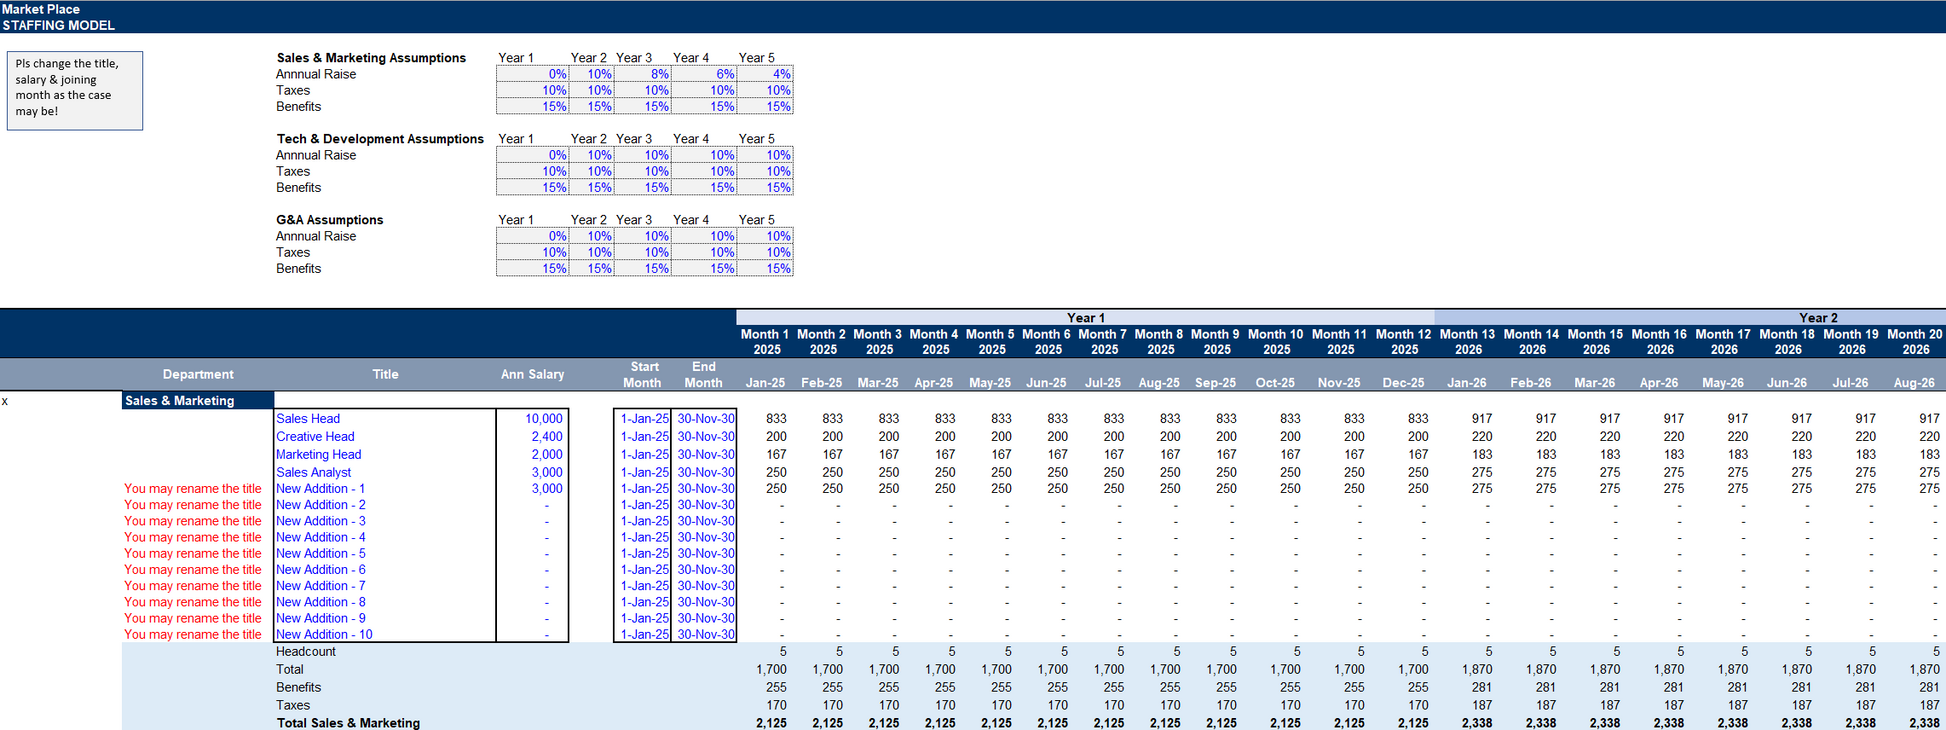This screenshot has width=1946, height=730.
Task: Click the Creative Head title cell
Action: click(x=384, y=437)
